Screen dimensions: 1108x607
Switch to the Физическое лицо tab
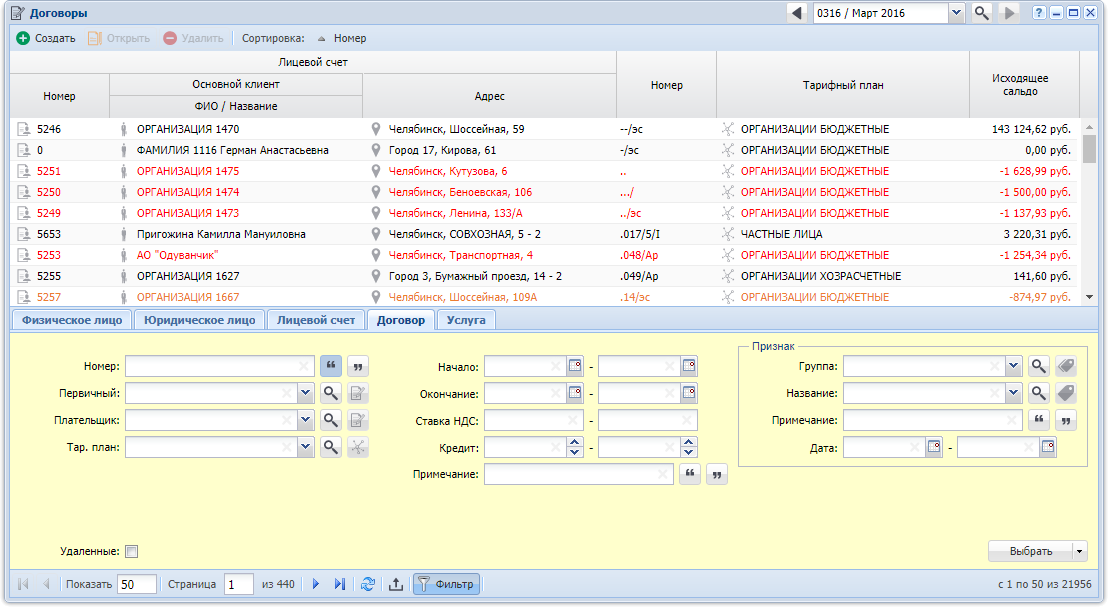[72, 320]
